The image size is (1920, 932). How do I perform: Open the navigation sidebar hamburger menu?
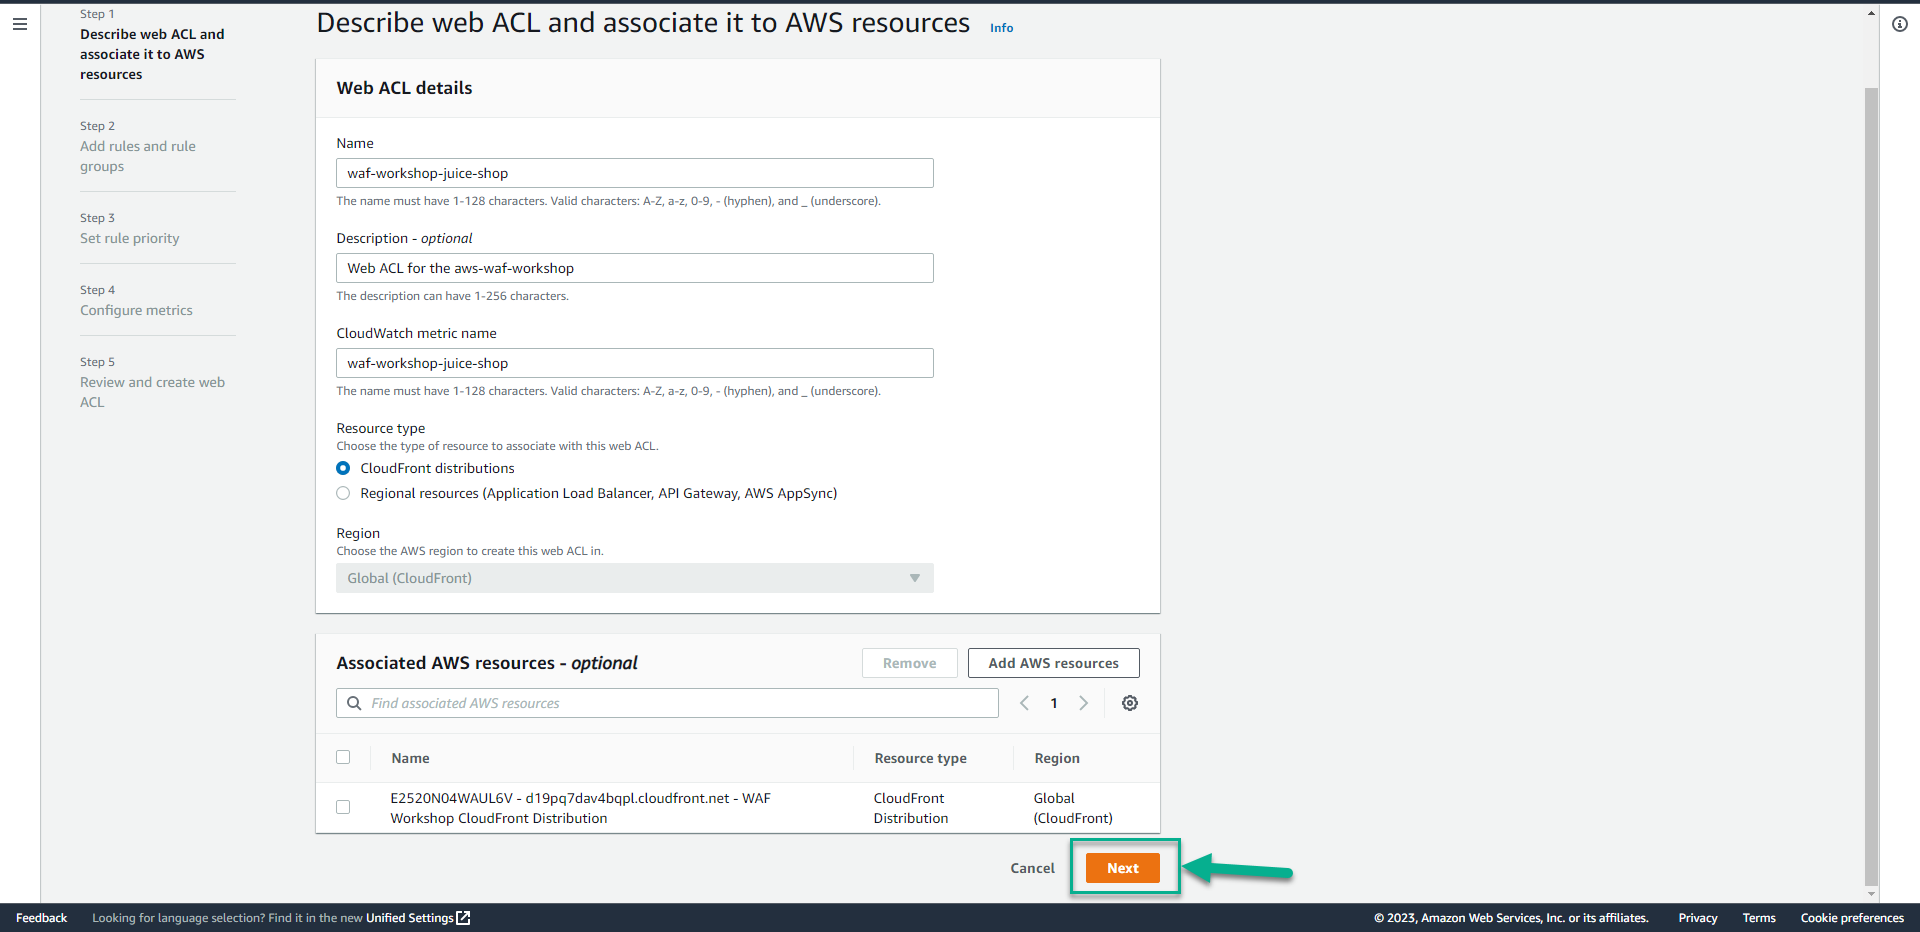pos(20,24)
